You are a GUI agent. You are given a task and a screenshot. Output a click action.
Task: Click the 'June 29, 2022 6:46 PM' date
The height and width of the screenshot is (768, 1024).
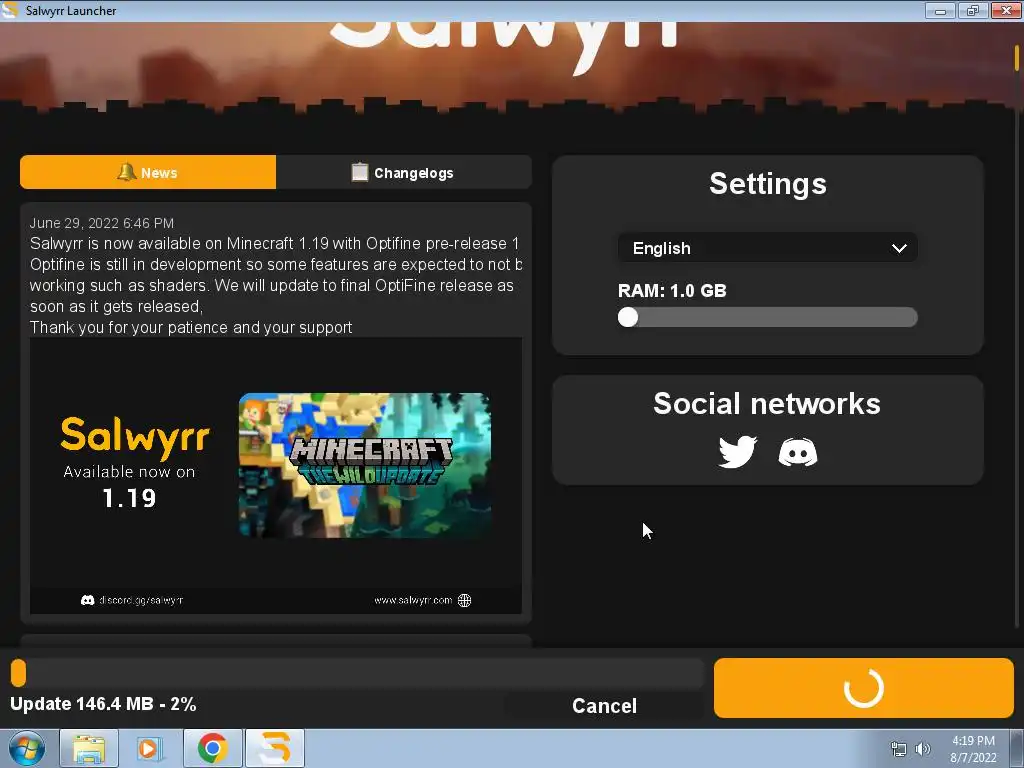pyautogui.click(x=102, y=223)
